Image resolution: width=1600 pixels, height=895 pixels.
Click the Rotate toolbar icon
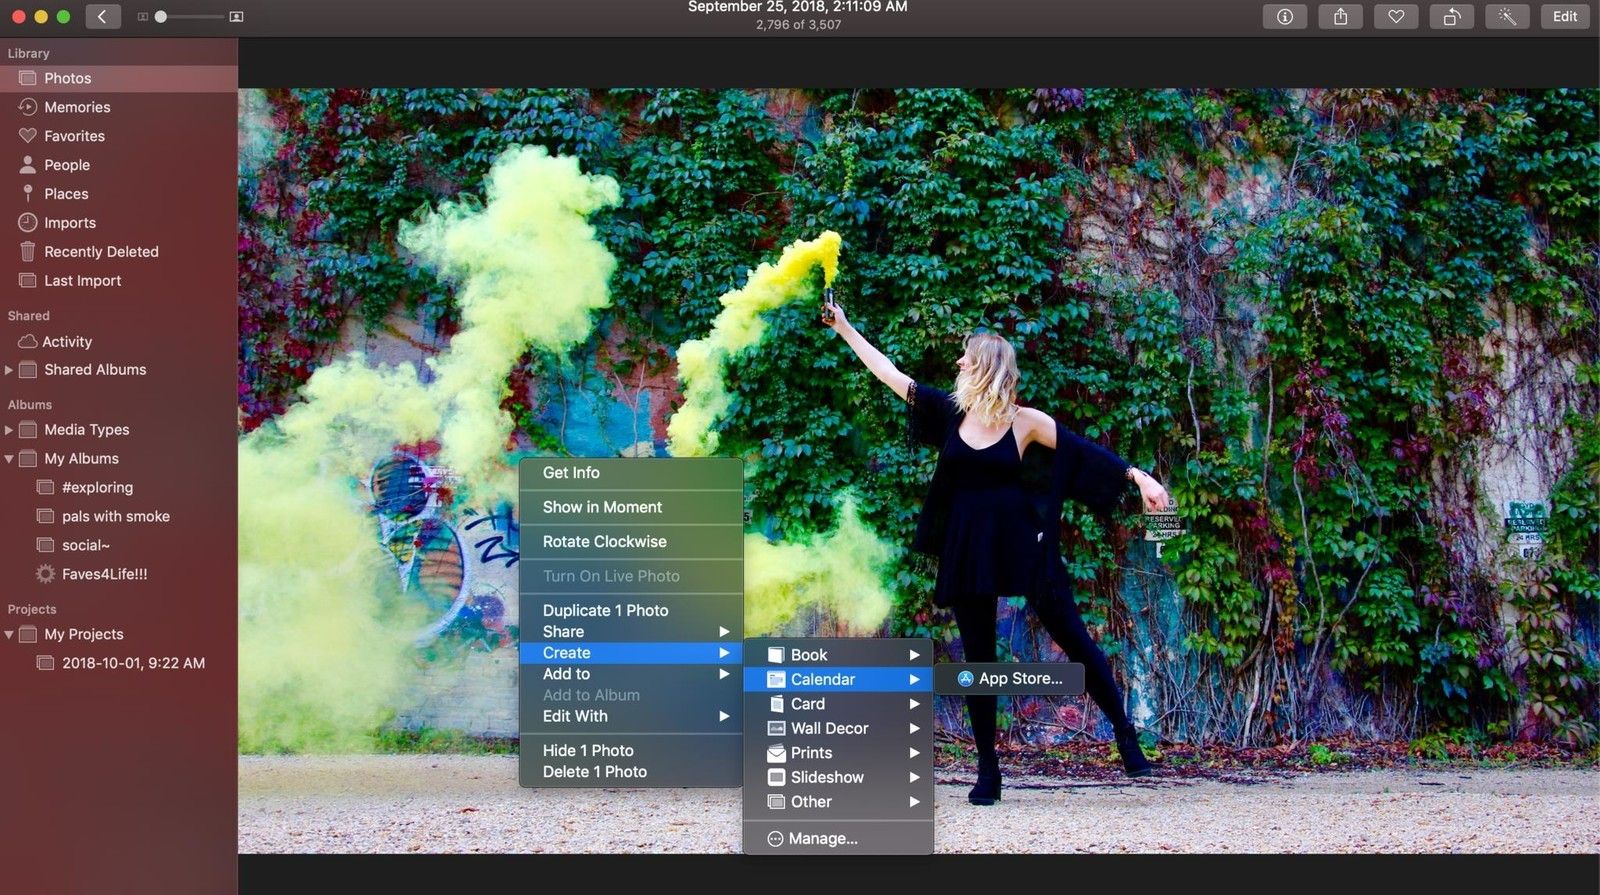tap(1451, 17)
